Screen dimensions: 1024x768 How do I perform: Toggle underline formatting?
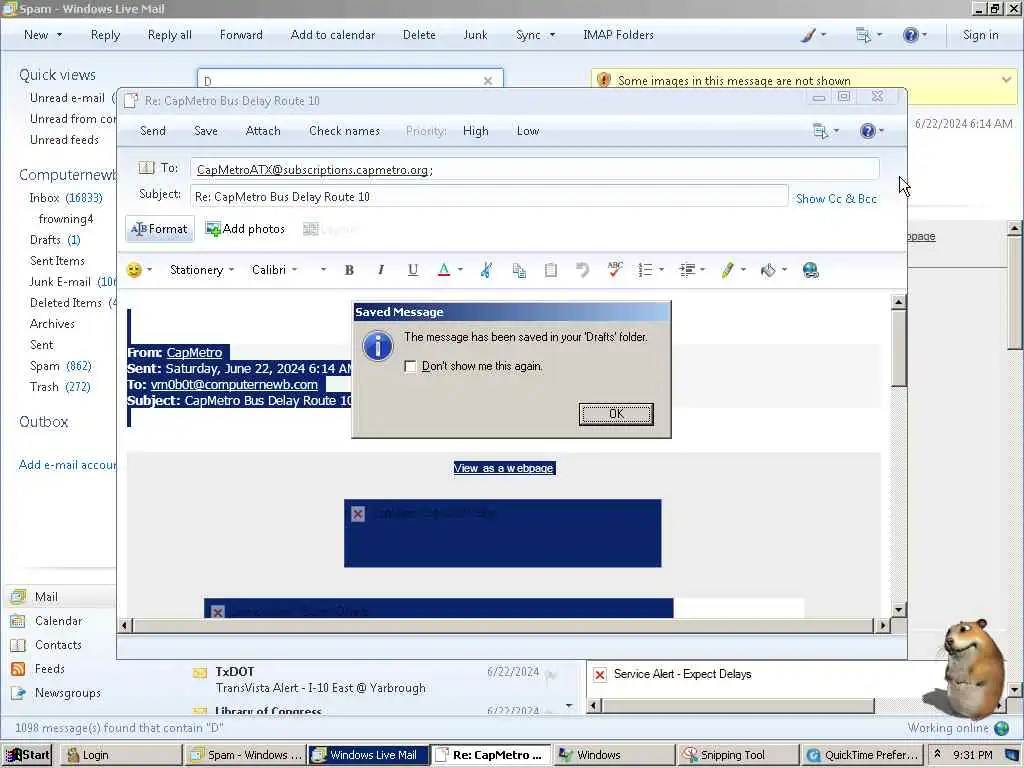tap(413, 270)
